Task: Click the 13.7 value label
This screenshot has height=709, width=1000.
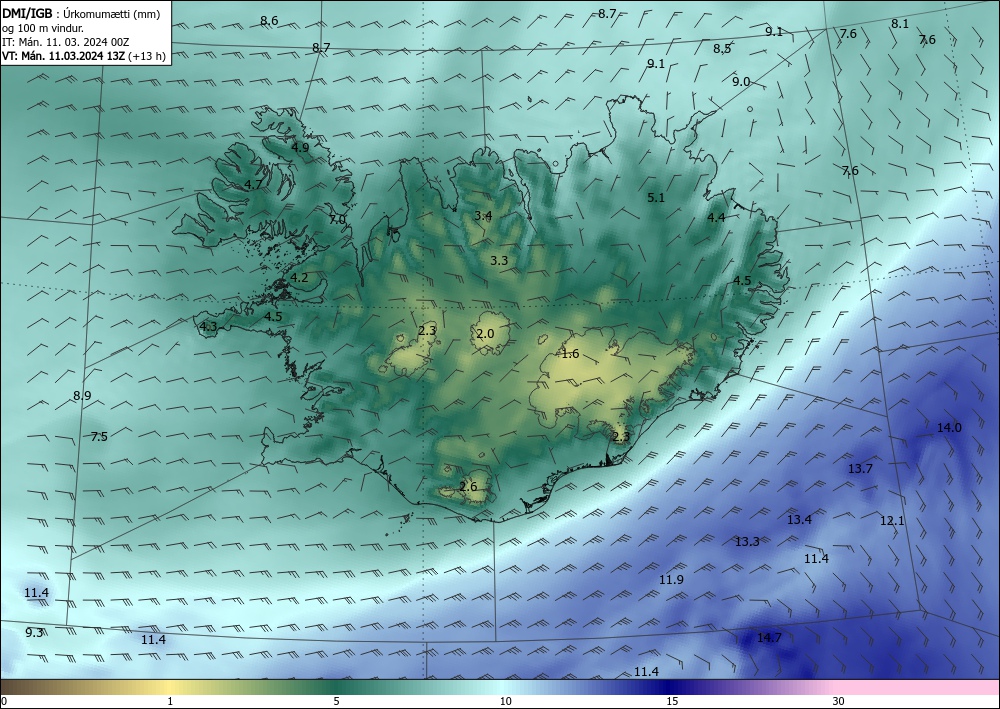Action: click(x=860, y=469)
